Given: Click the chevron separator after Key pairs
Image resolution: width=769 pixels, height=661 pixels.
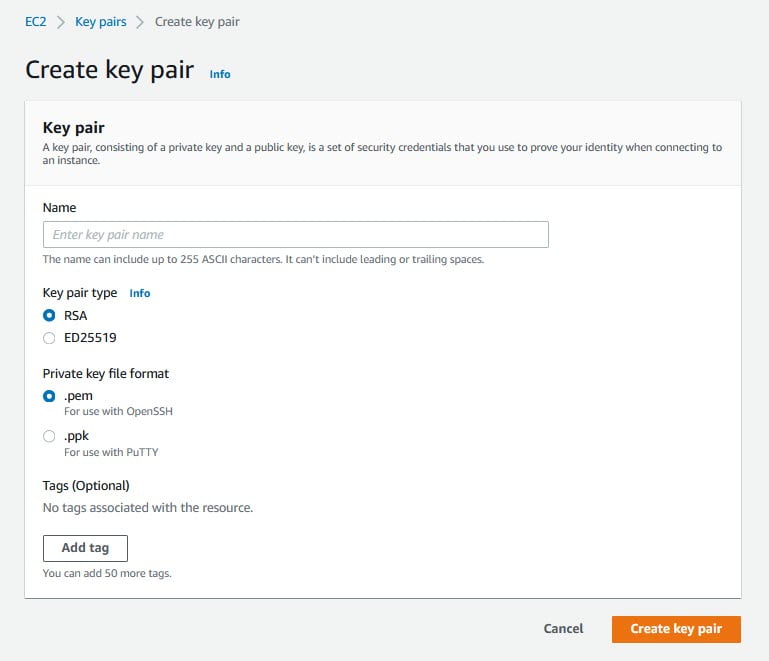Looking at the screenshot, I should 140,23.
